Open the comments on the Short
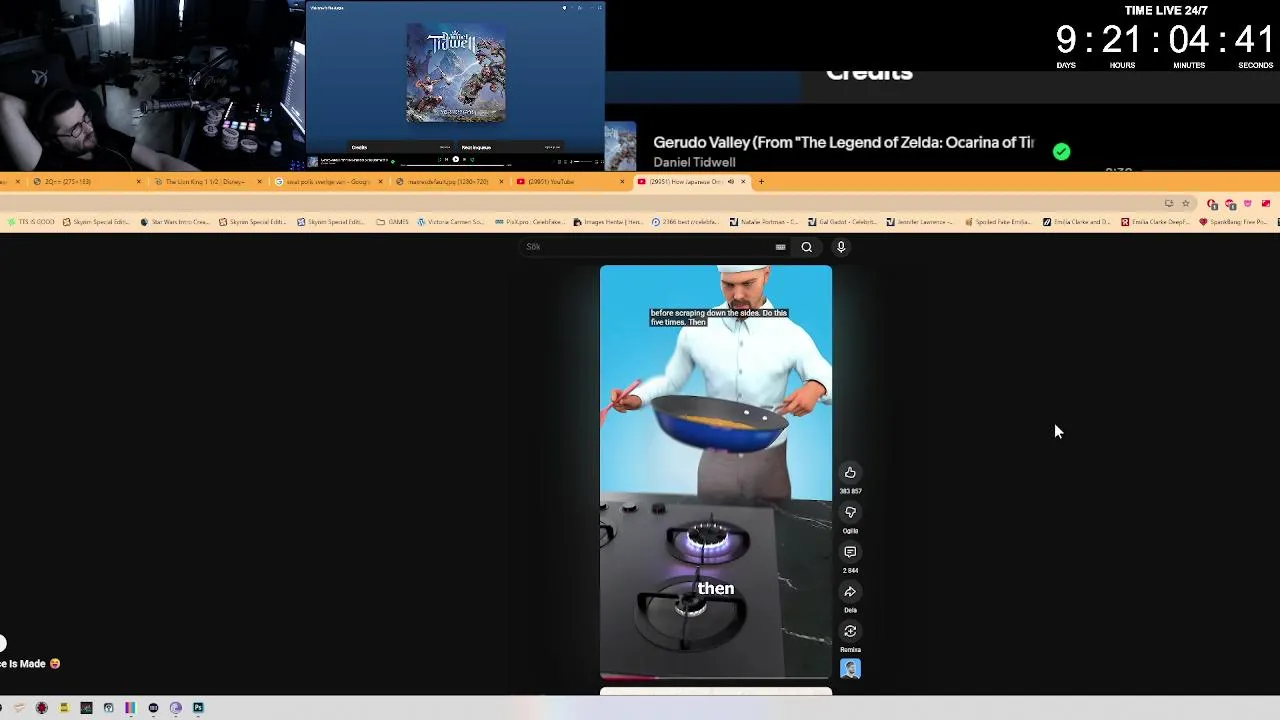 click(x=850, y=552)
